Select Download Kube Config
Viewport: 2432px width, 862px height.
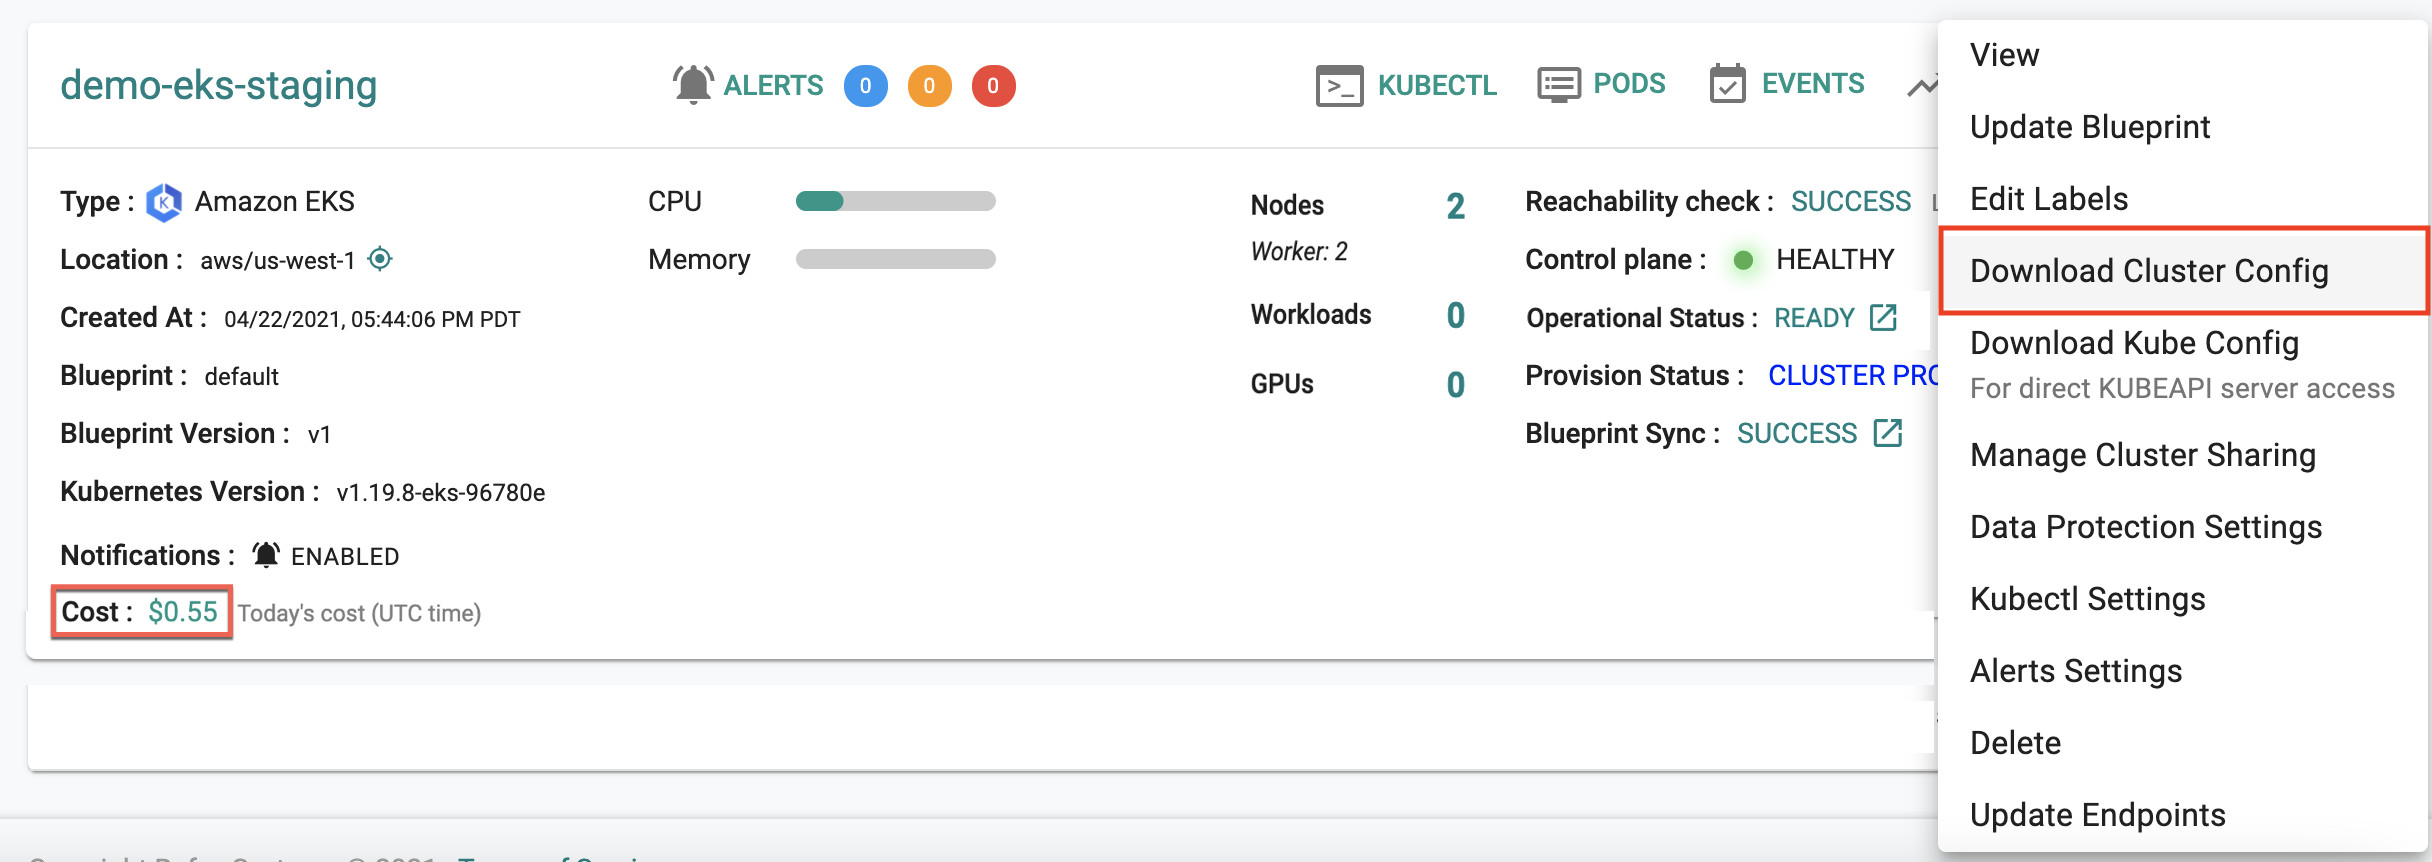pyautogui.click(x=2183, y=364)
